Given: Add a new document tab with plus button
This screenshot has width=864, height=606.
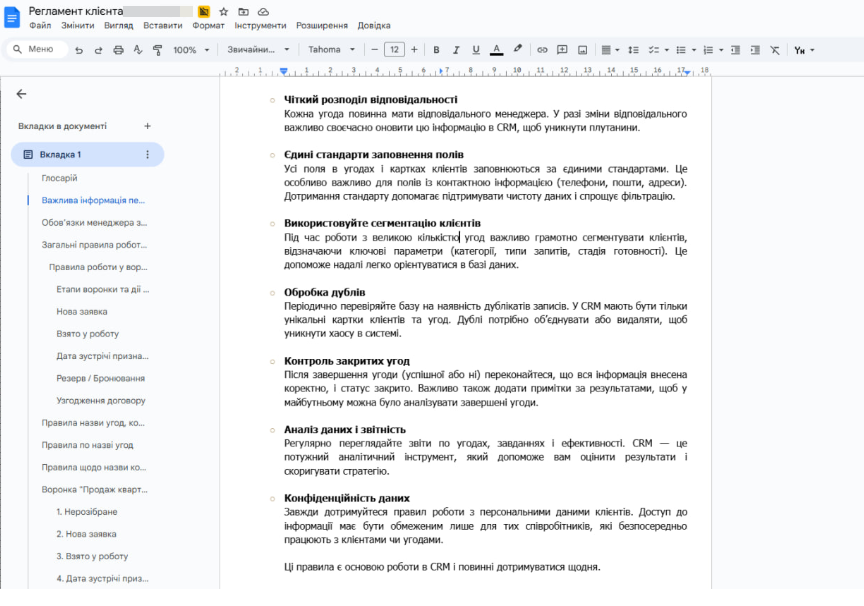Looking at the screenshot, I should coord(148,126).
